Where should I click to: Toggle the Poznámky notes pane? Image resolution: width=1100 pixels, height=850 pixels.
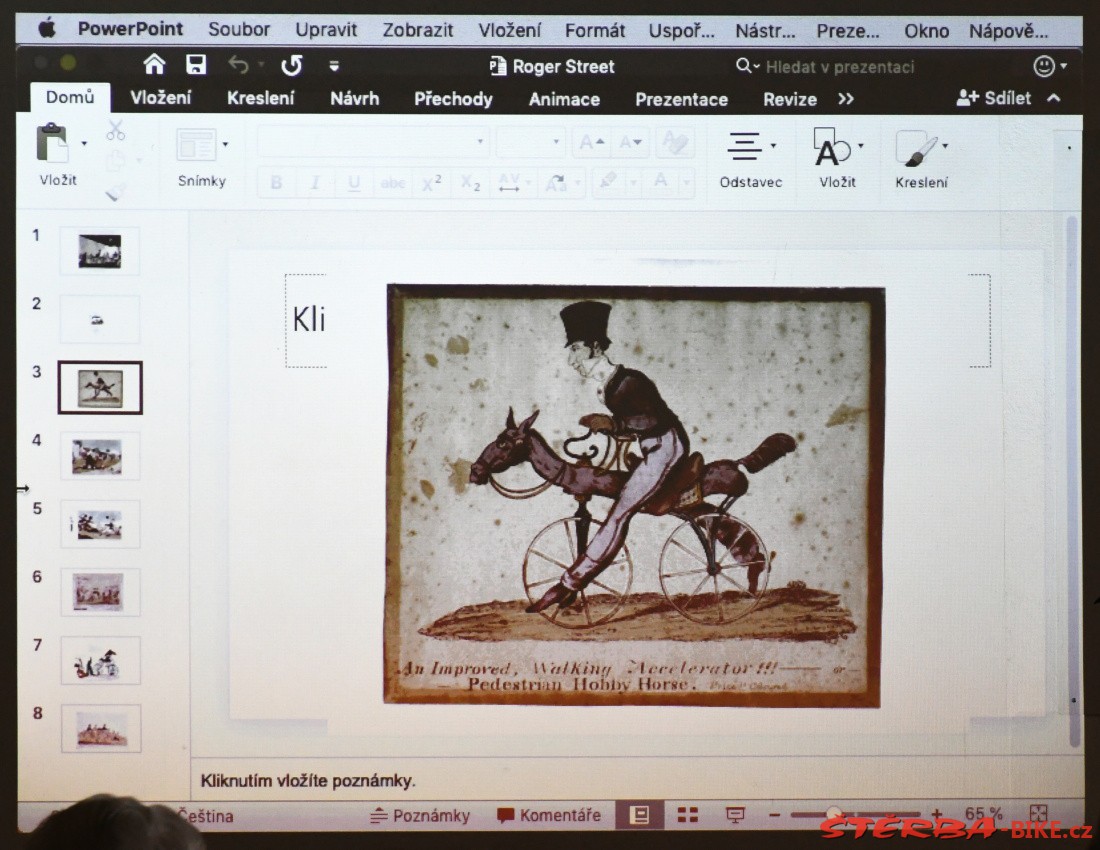[420, 816]
